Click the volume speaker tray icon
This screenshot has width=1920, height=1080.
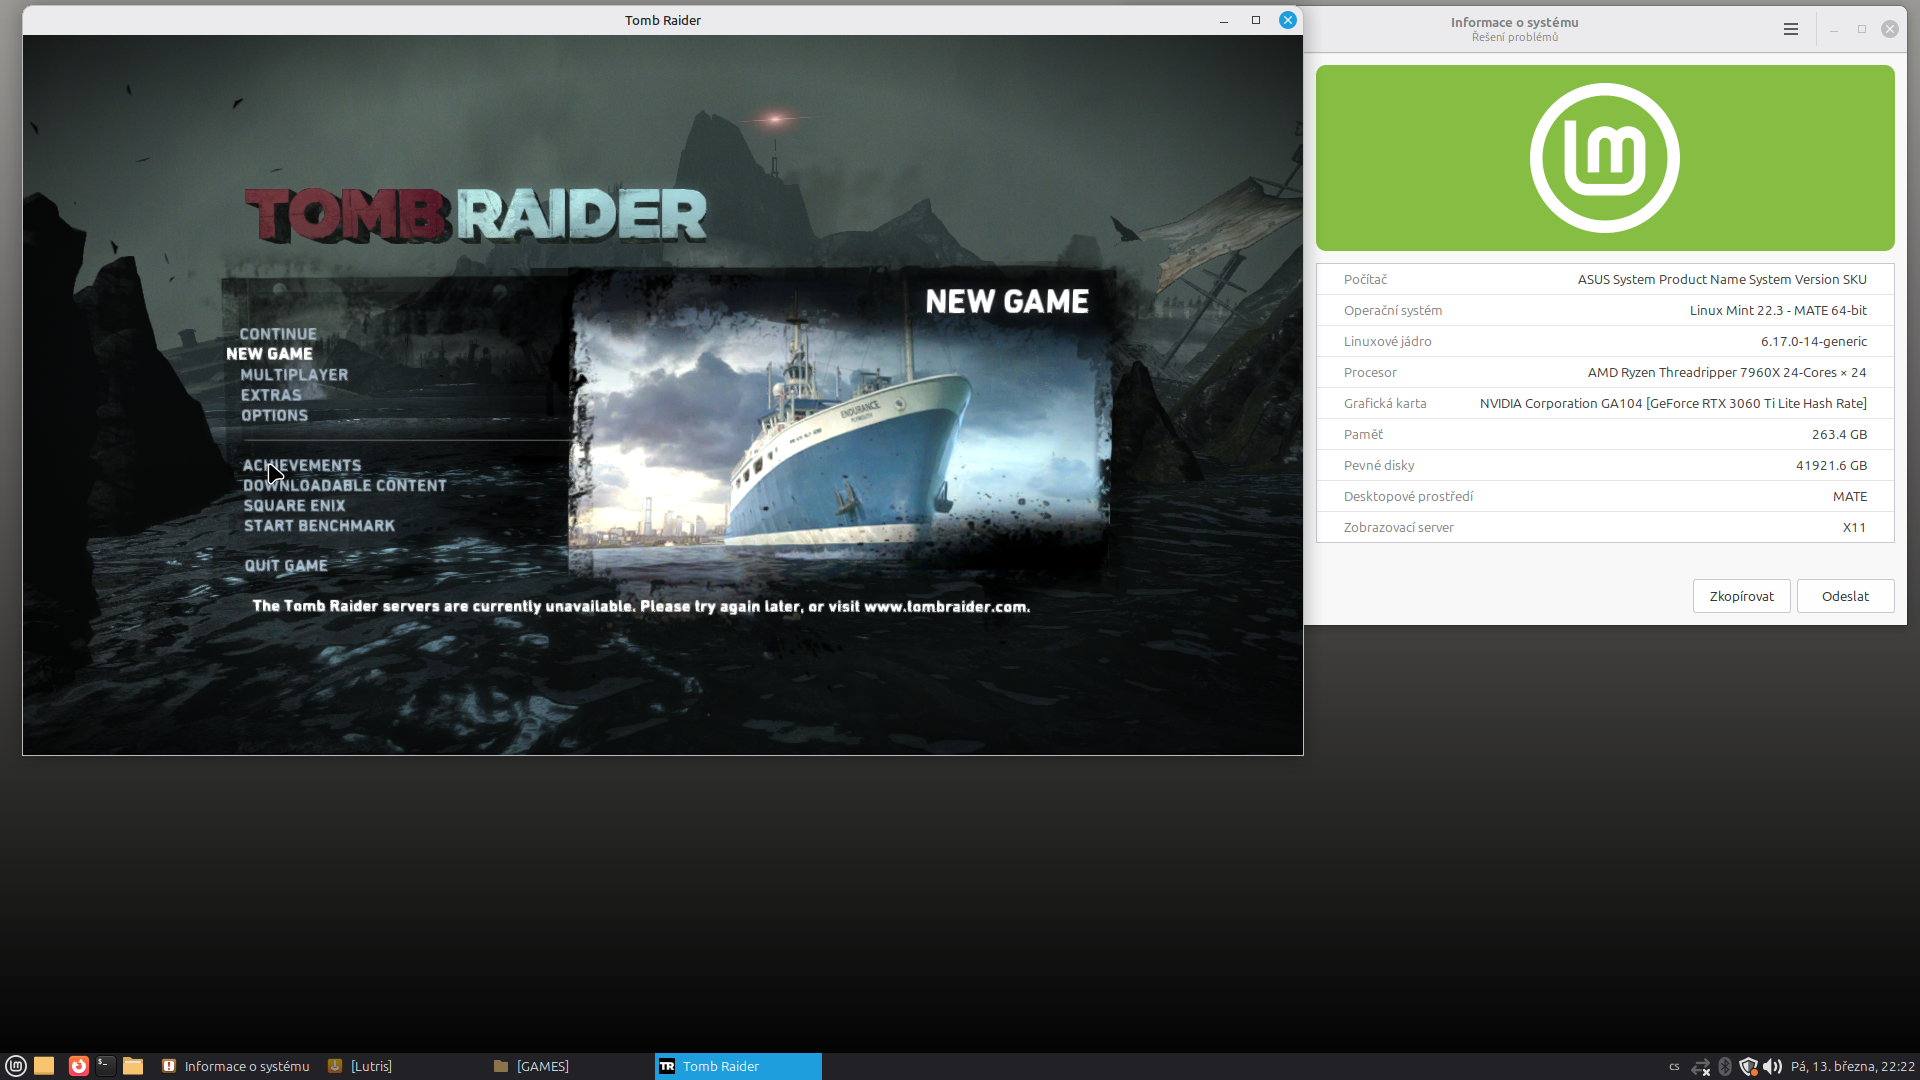click(x=1772, y=1067)
